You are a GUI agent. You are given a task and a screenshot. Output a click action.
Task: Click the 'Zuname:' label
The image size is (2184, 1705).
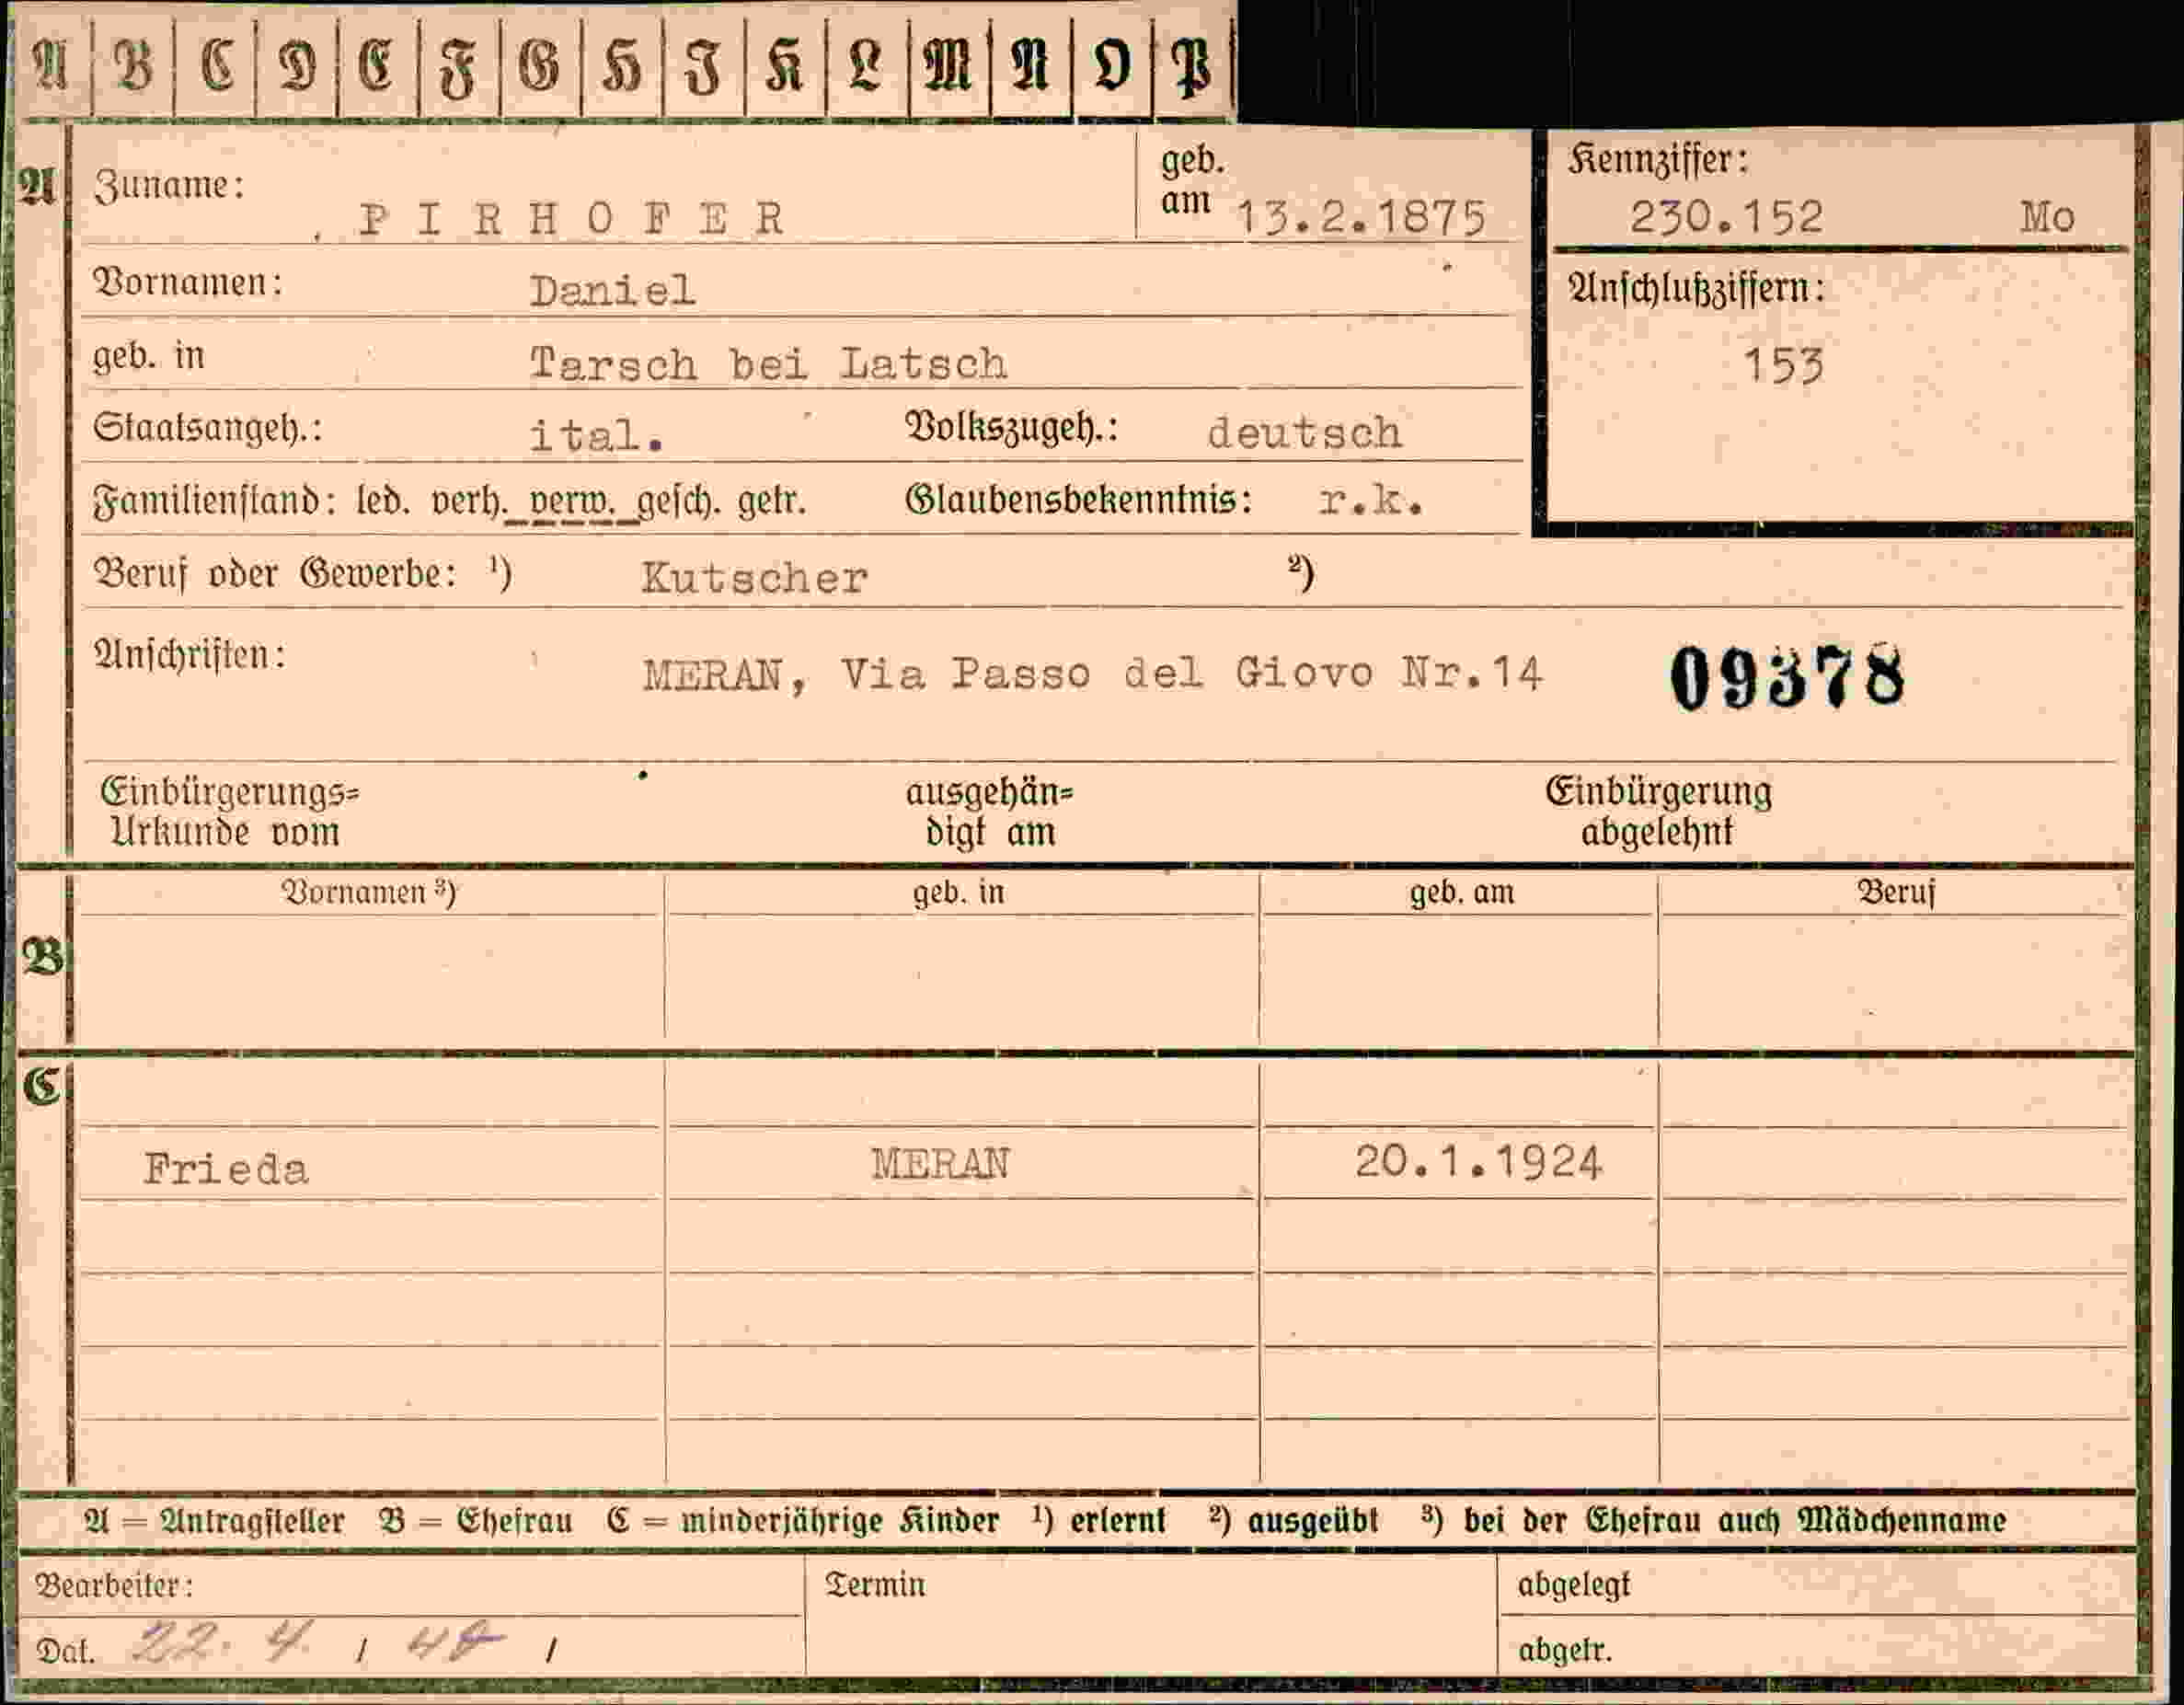point(168,186)
